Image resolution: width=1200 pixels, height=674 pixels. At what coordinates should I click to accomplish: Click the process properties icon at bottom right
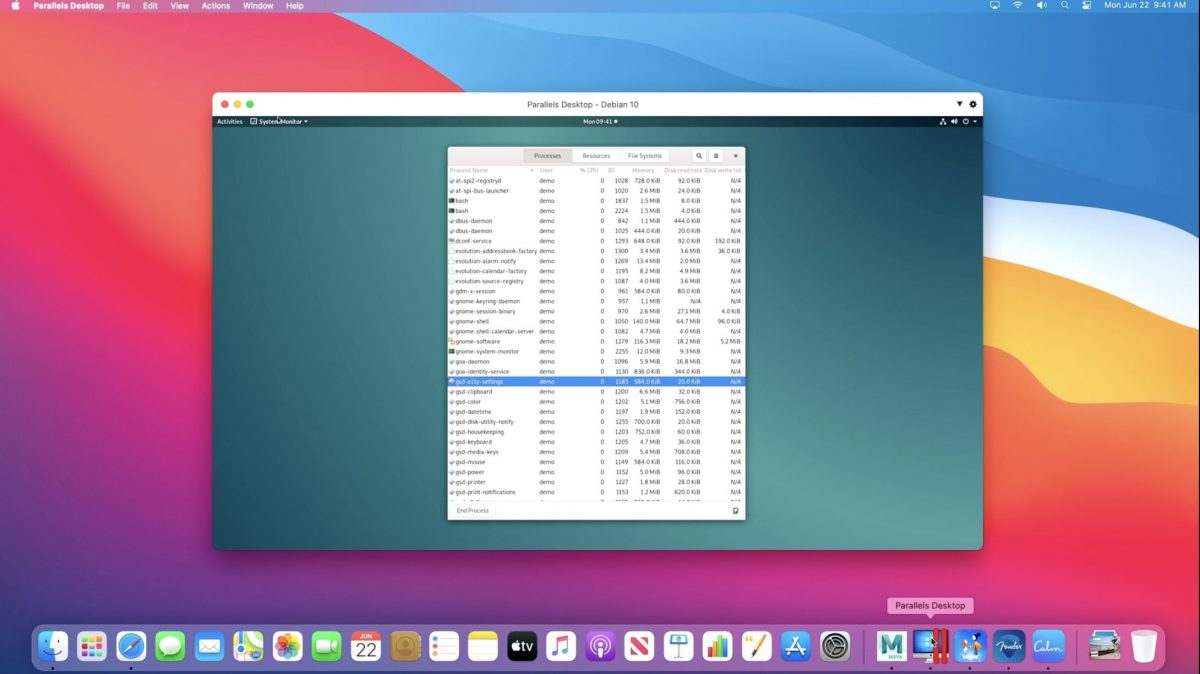coord(735,511)
